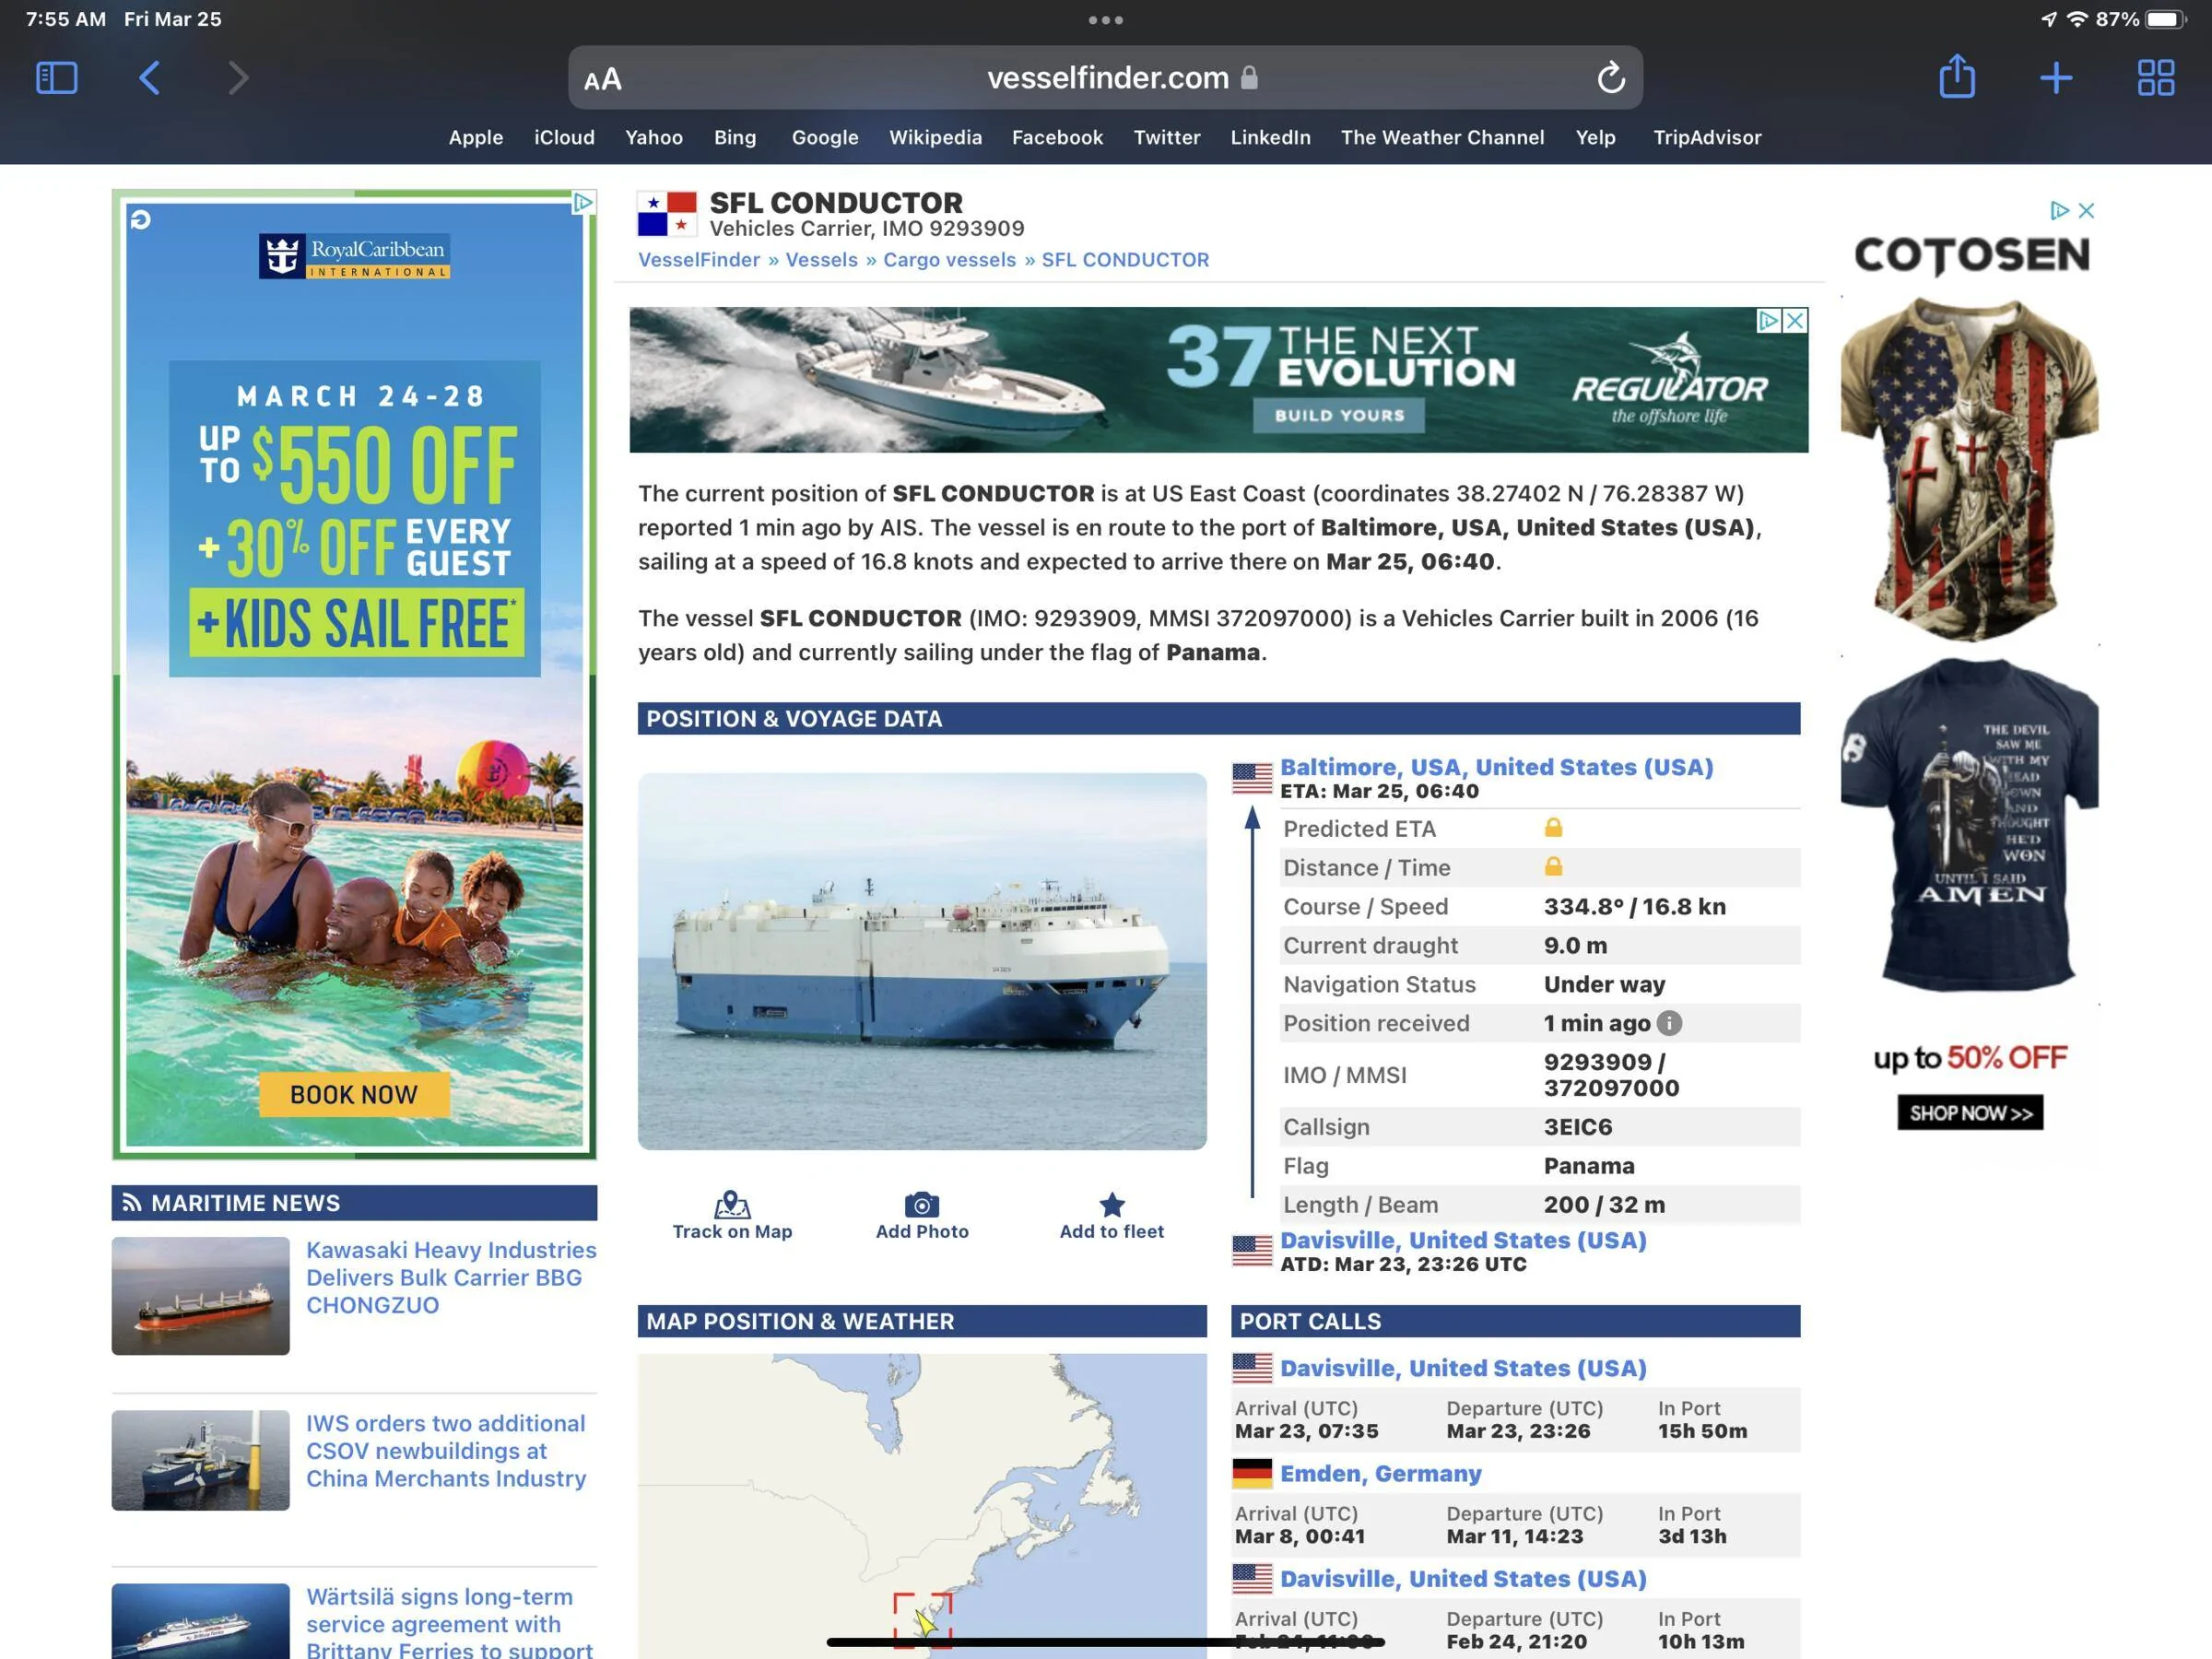Viewport: 2212px width, 1659px height.
Task: Go forward with the forward arrow
Action: (237, 78)
